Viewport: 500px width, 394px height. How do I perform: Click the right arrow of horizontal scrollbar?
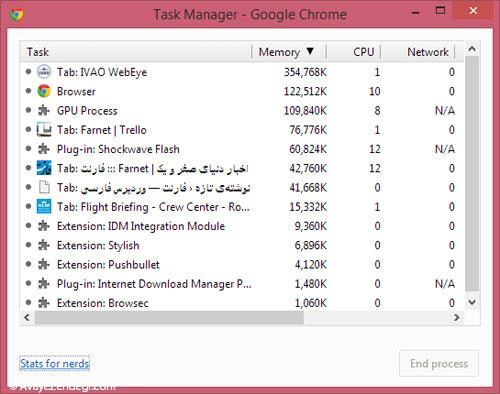[457, 318]
